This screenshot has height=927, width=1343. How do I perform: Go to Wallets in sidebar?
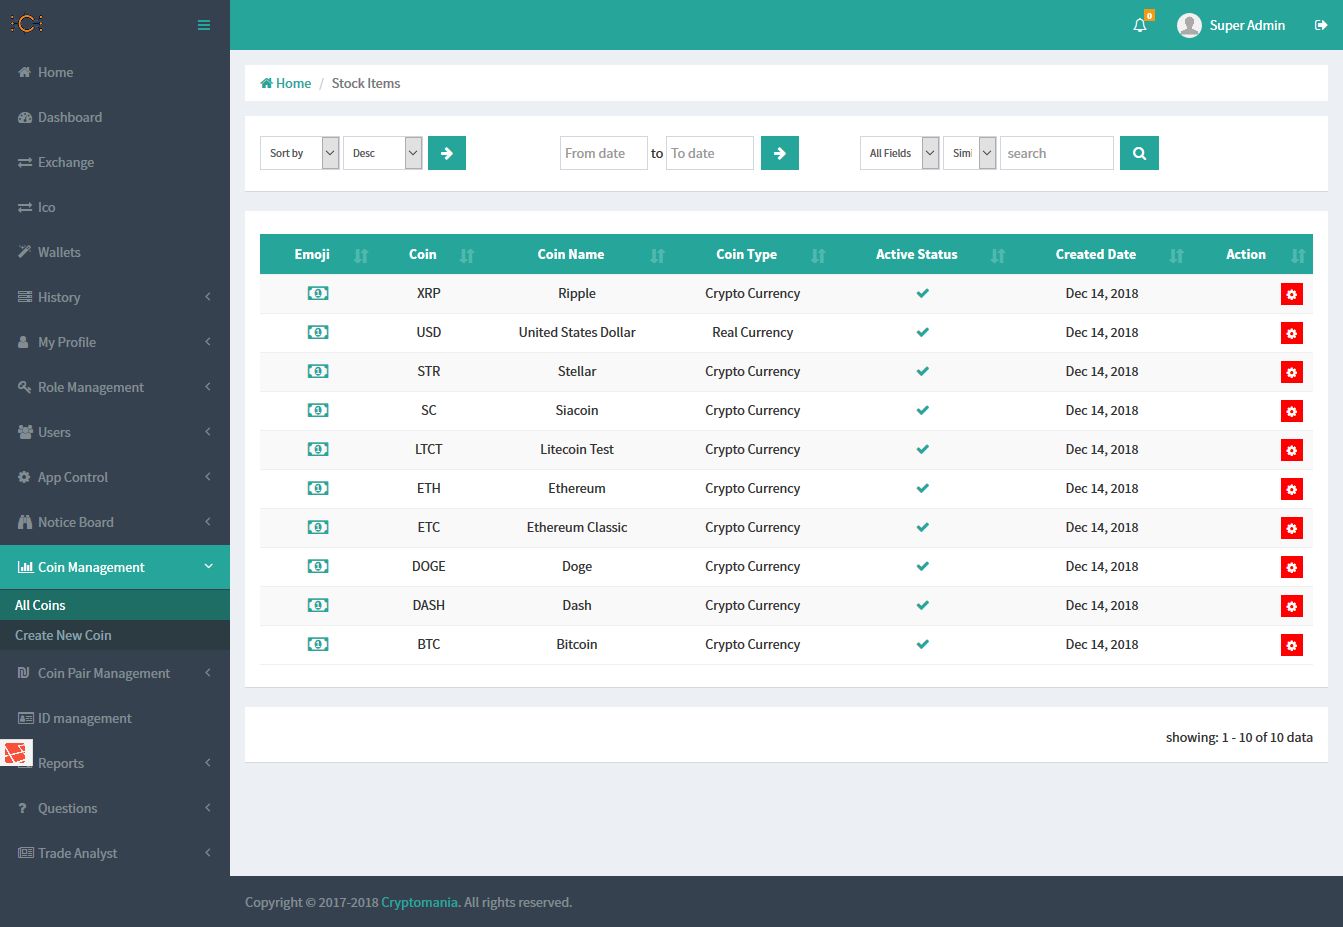[x=59, y=252]
